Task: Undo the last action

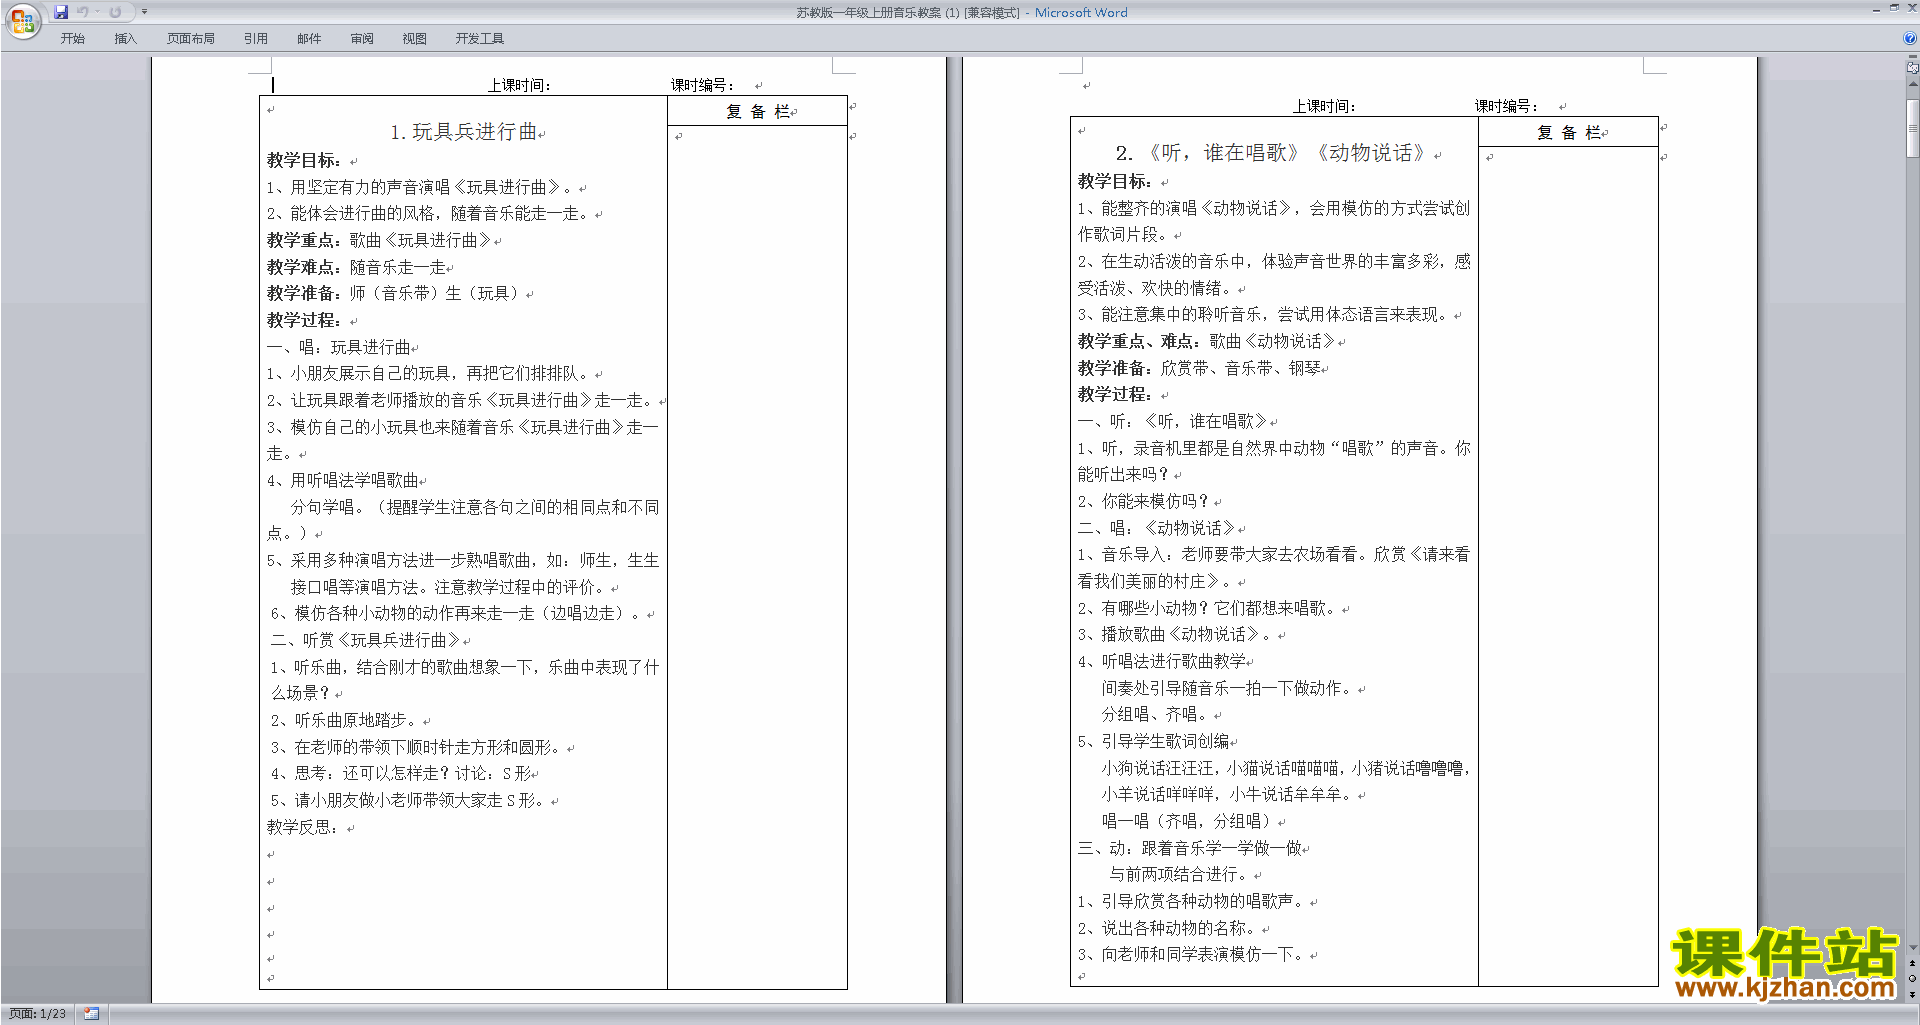Action: (83, 12)
